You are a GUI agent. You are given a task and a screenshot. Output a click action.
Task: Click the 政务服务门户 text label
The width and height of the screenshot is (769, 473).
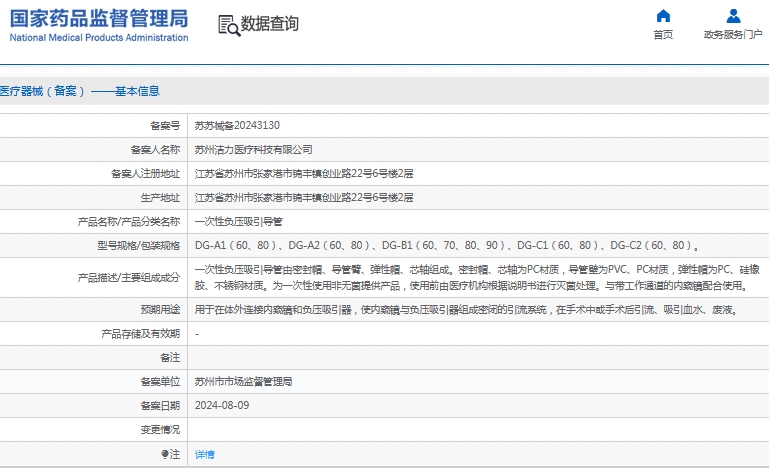pyautogui.click(x=733, y=34)
